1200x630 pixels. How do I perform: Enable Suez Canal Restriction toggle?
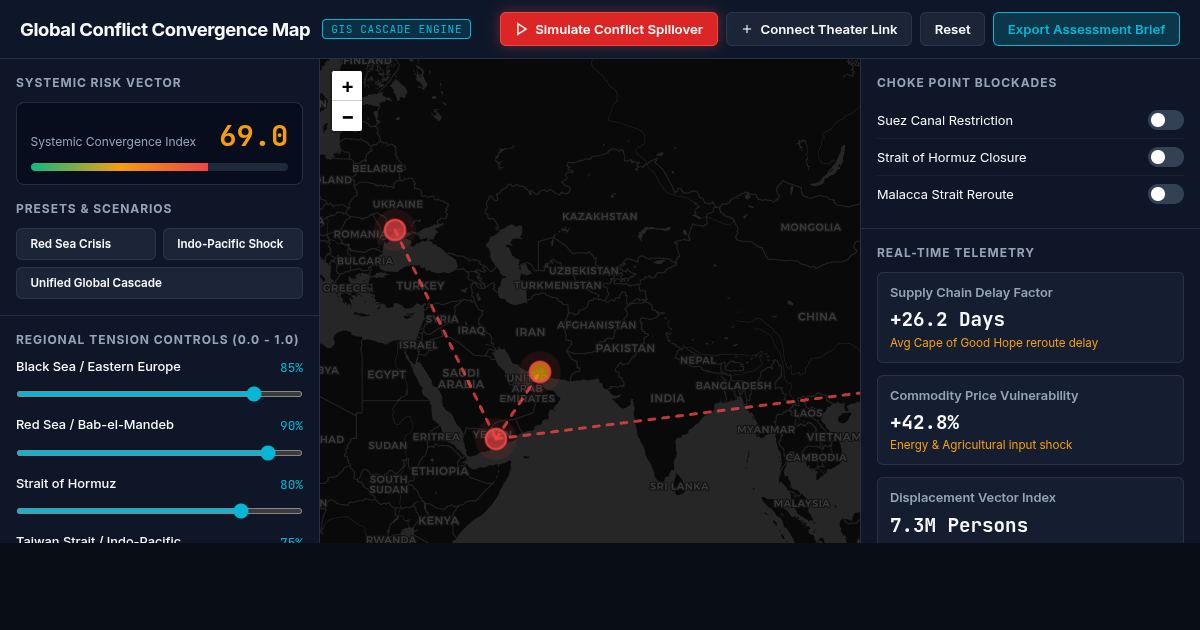pos(1165,120)
